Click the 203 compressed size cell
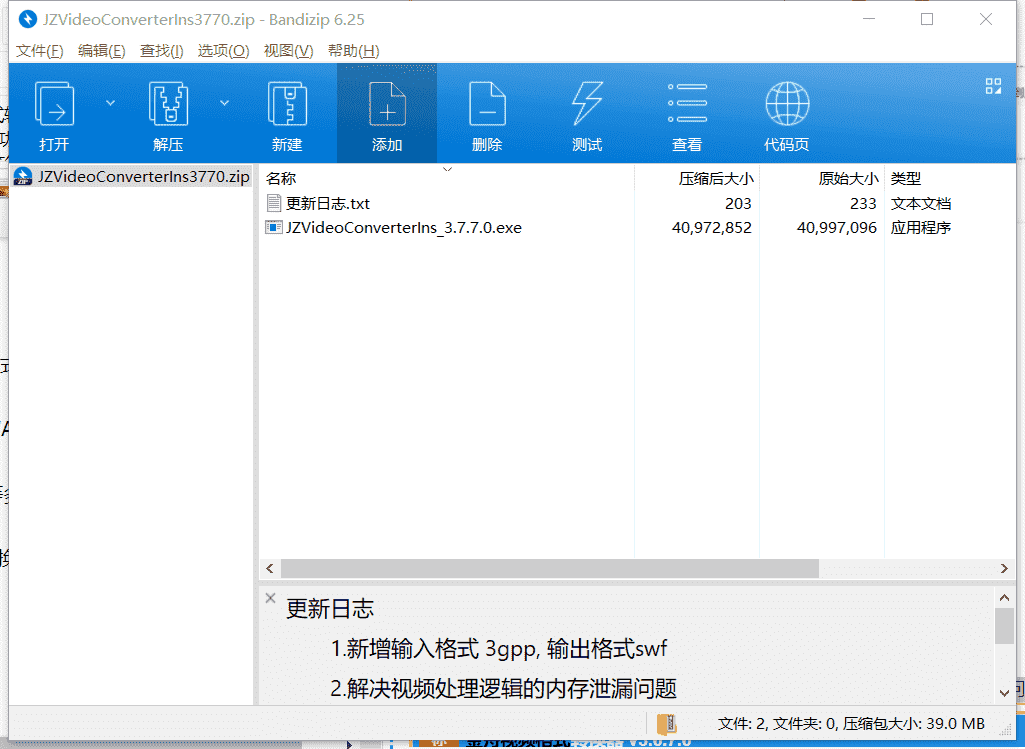The height and width of the screenshot is (749, 1025). click(738, 203)
